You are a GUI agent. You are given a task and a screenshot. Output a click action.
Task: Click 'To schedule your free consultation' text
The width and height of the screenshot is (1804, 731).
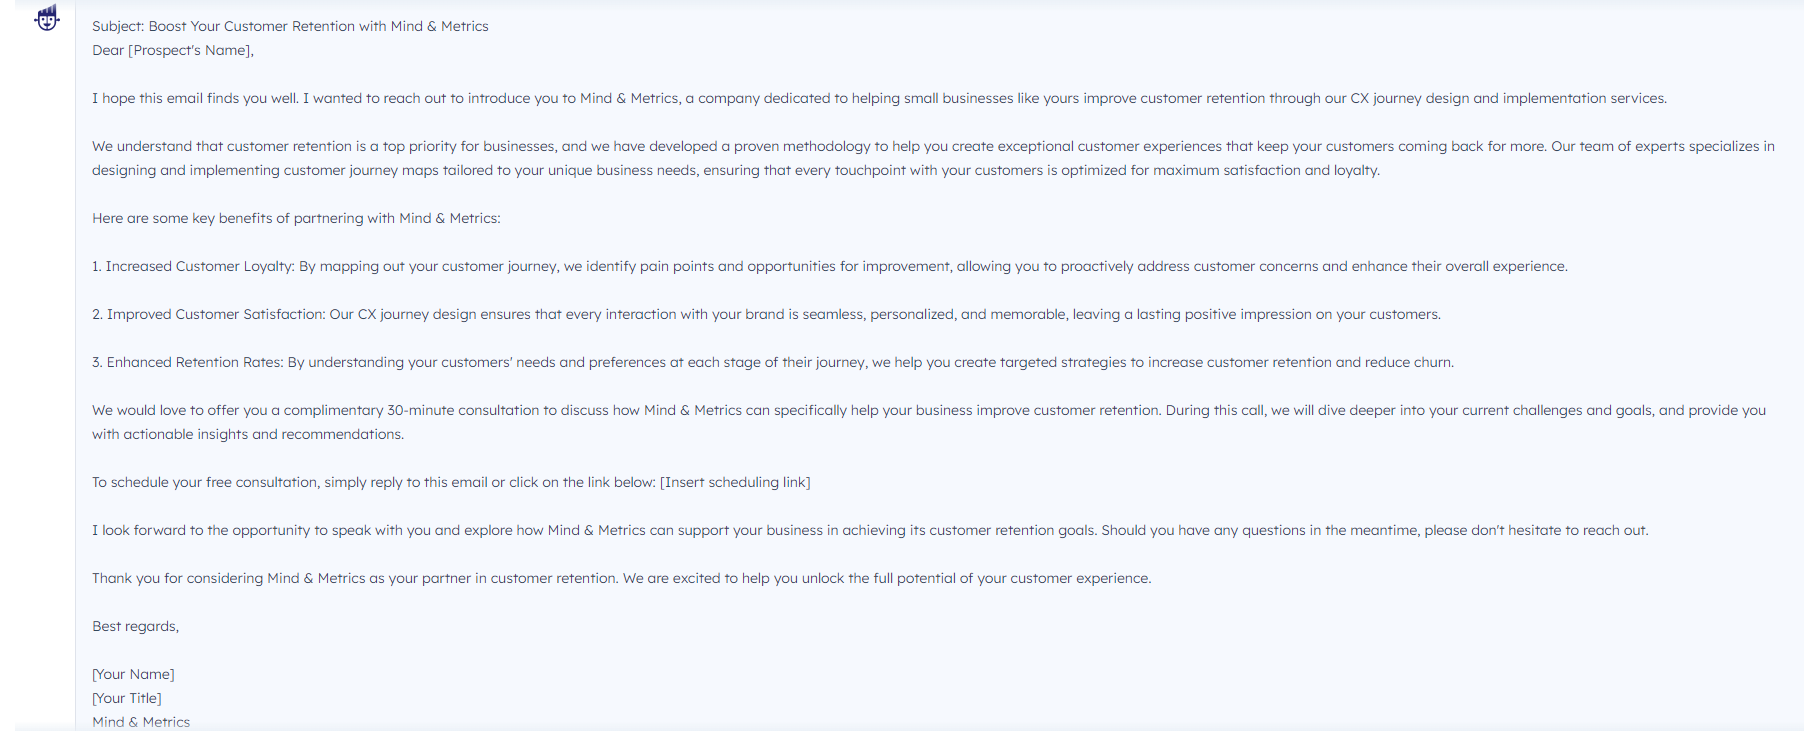point(205,482)
